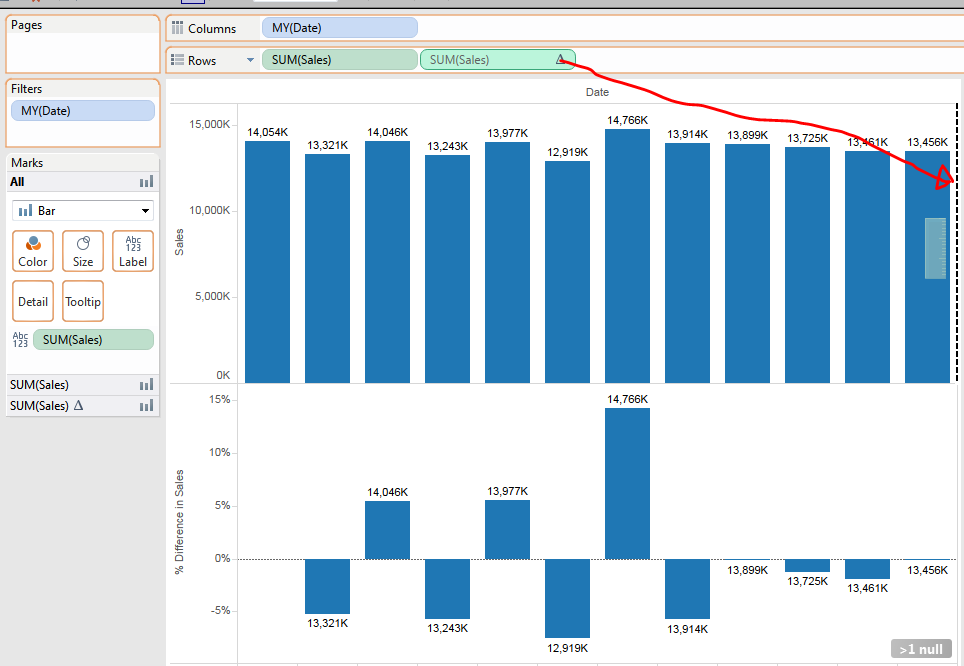Image resolution: width=964 pixels, height=666 pixels.
Task: Select the 13,914K bar in lower chart
Action: [687, 589]
